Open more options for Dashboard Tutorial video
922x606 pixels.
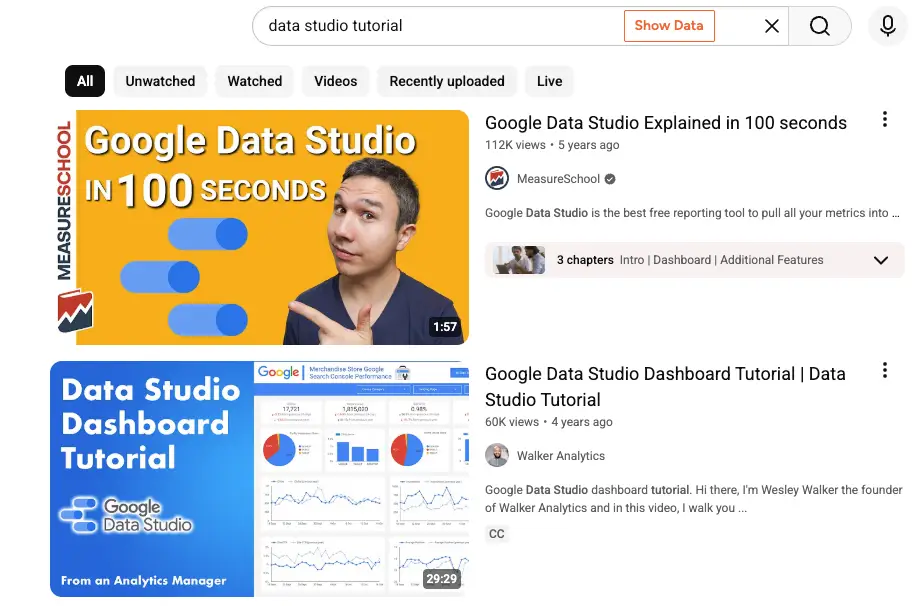click(x=884, y=371)
